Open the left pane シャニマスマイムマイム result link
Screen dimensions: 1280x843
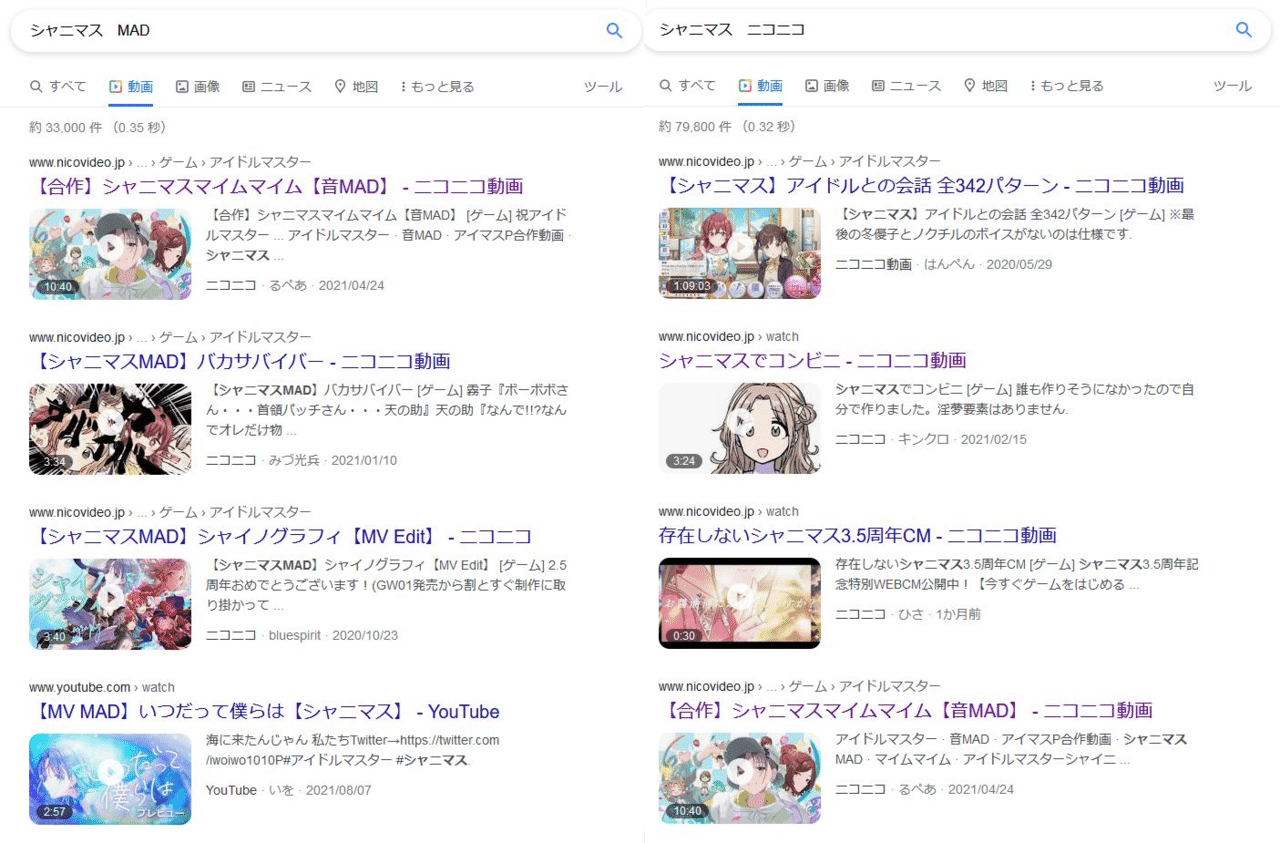pyautogui.click(x=276, y=186)
